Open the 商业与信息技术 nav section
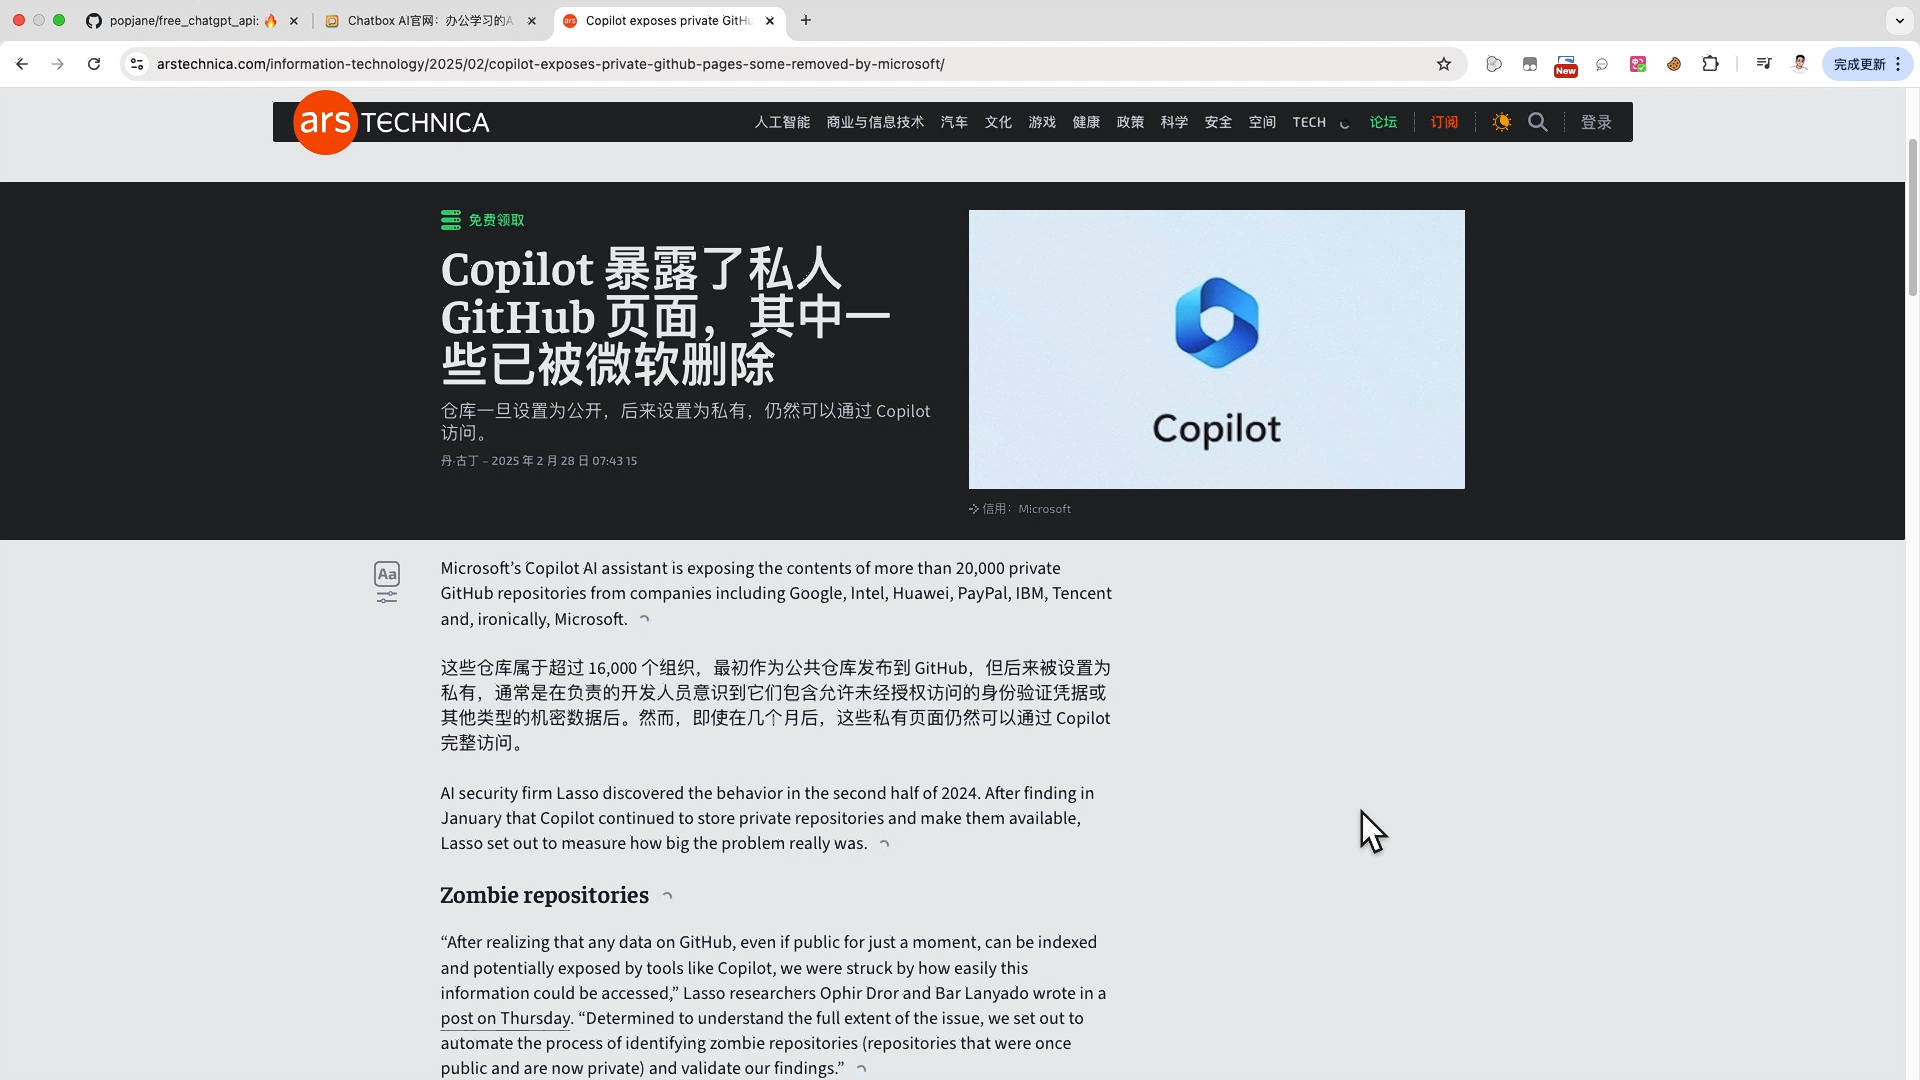Viewport: 1920px width, 1080px height. pyautogui.click(x=875, y=122)
